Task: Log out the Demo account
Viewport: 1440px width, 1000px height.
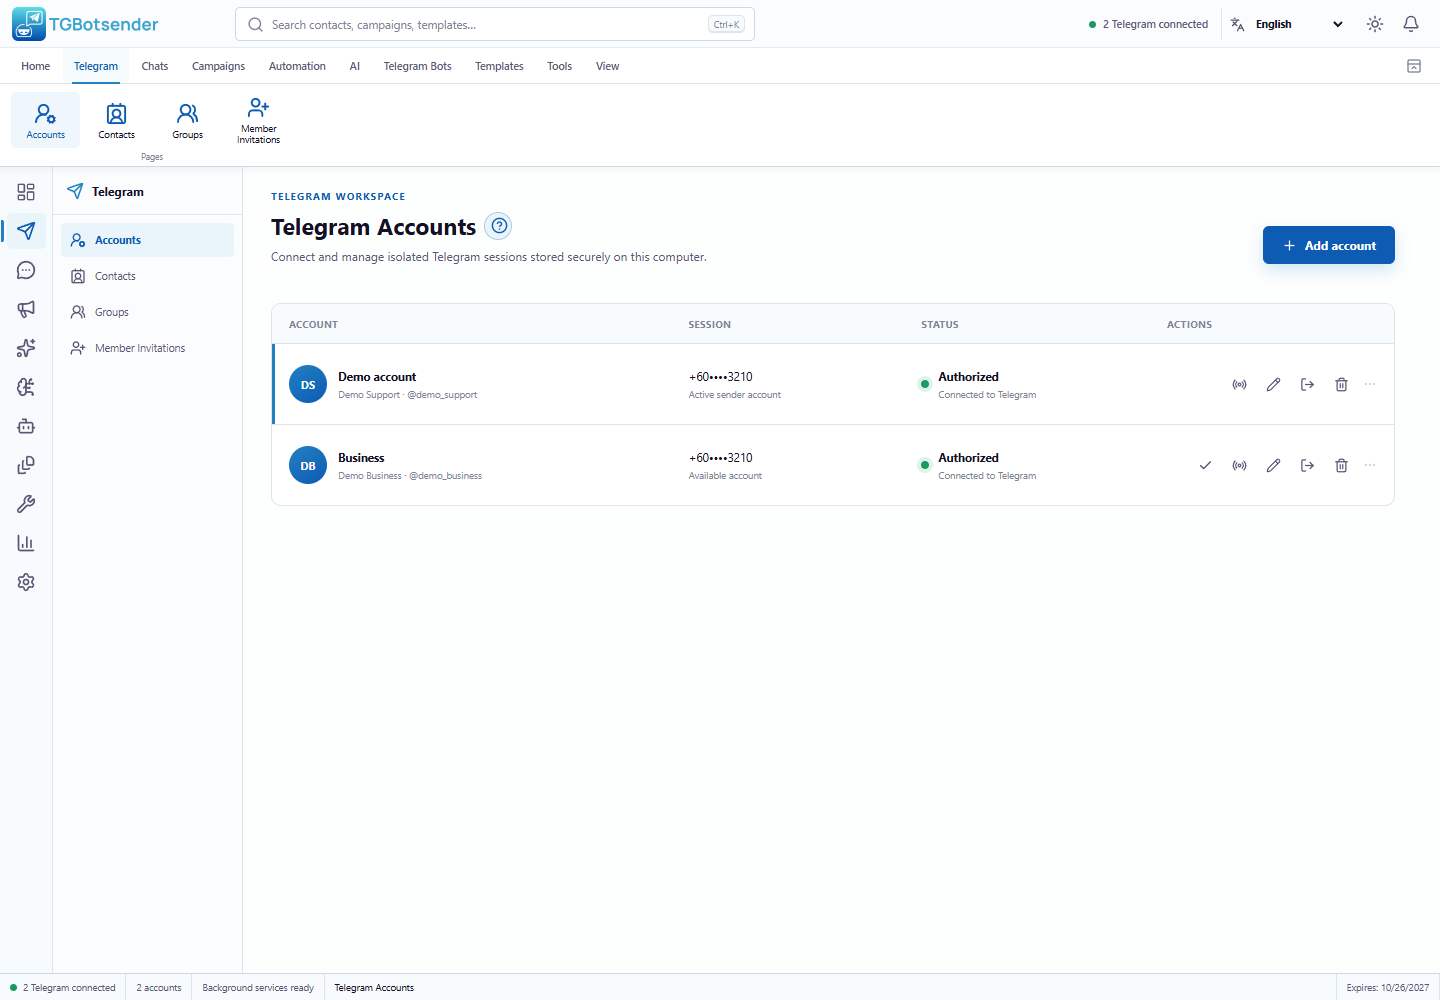Action: click(1307, 384)
